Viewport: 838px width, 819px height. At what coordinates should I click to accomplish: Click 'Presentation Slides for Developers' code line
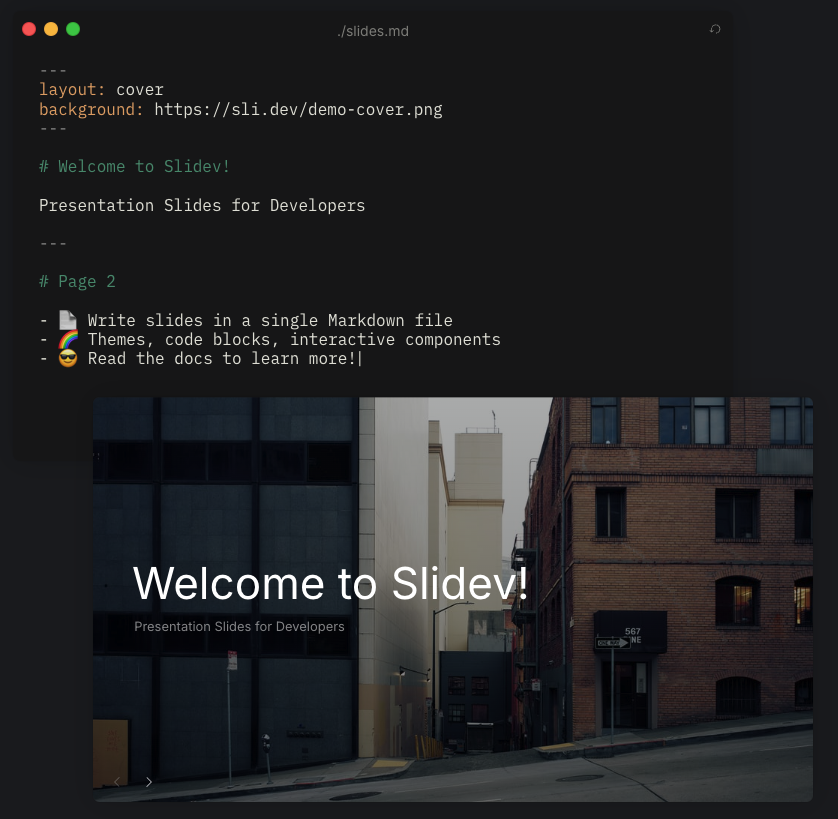202,206
